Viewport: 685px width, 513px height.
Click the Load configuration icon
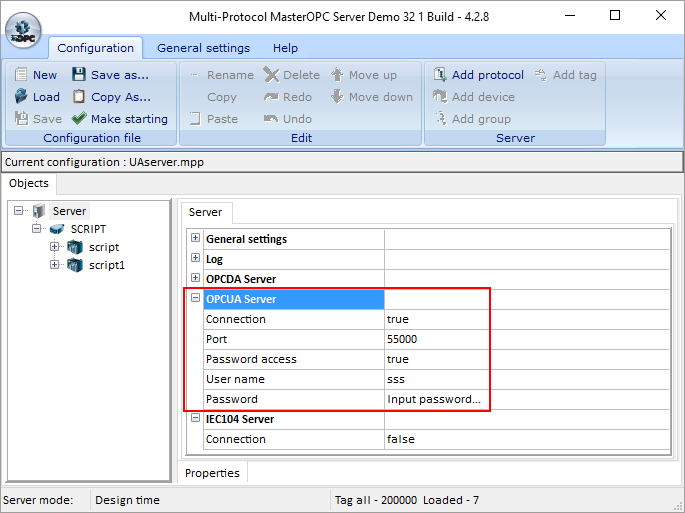click(x=21, y=97)
